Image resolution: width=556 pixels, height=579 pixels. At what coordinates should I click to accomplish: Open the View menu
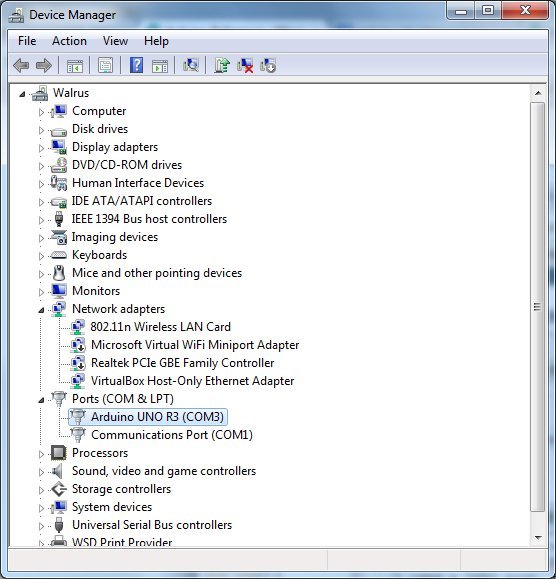(x=115, y=41)
